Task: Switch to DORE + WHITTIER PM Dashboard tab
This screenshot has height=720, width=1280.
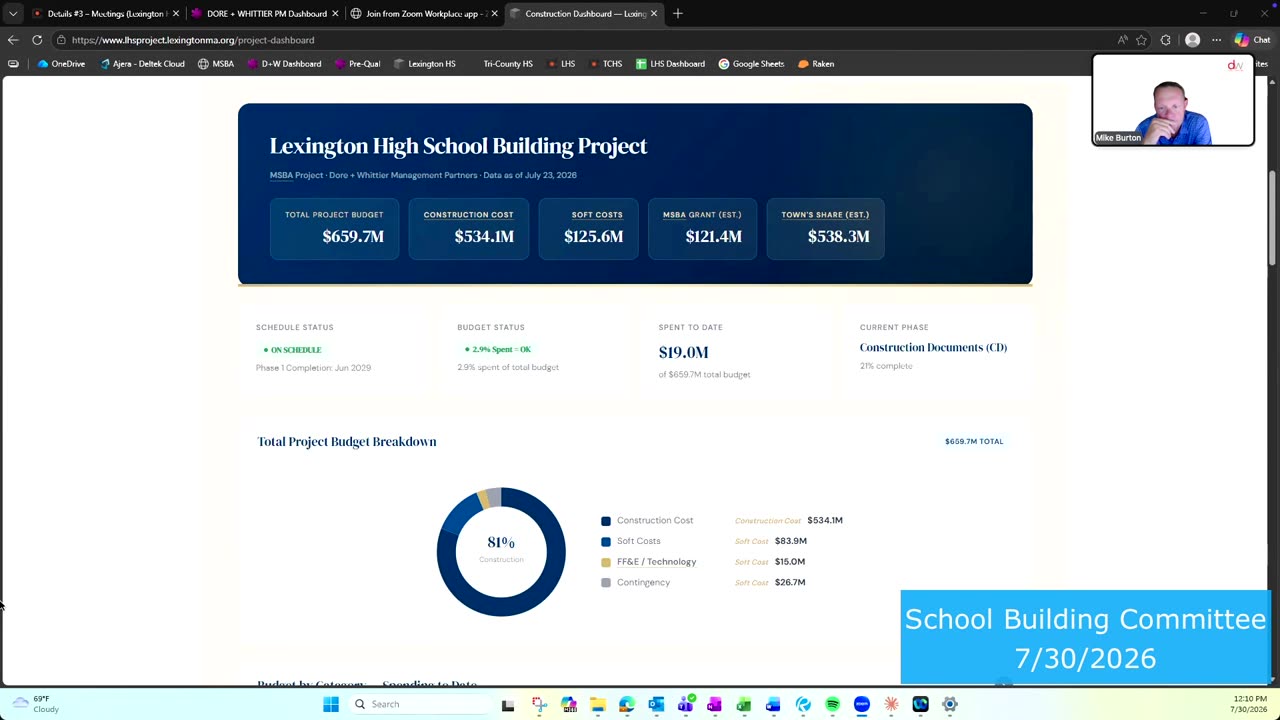Action: click(x=265, y=14)
